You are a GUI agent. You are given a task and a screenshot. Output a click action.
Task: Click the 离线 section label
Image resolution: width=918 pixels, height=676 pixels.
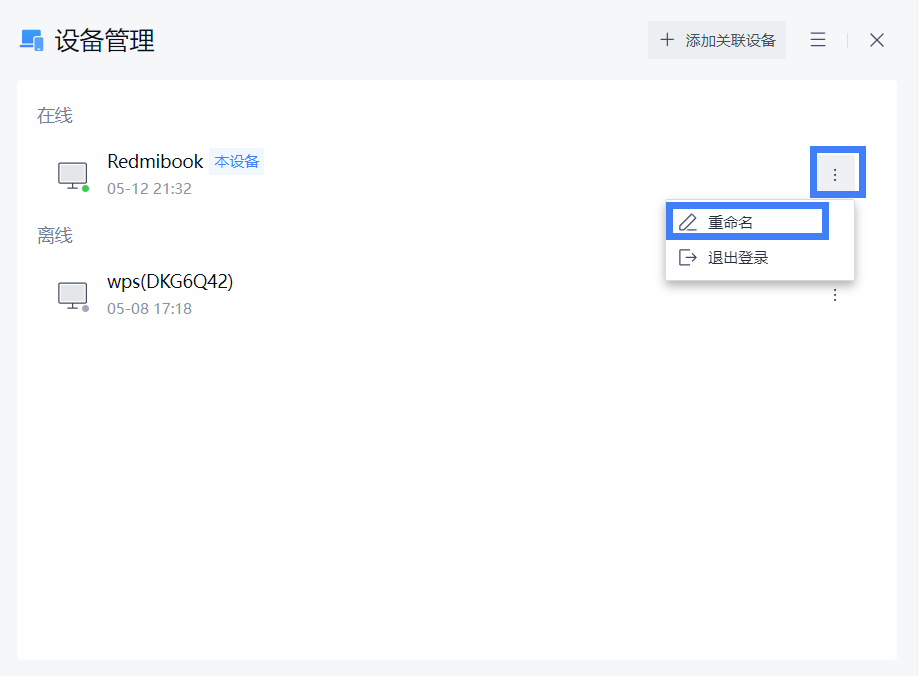click(x=54, y=235)
